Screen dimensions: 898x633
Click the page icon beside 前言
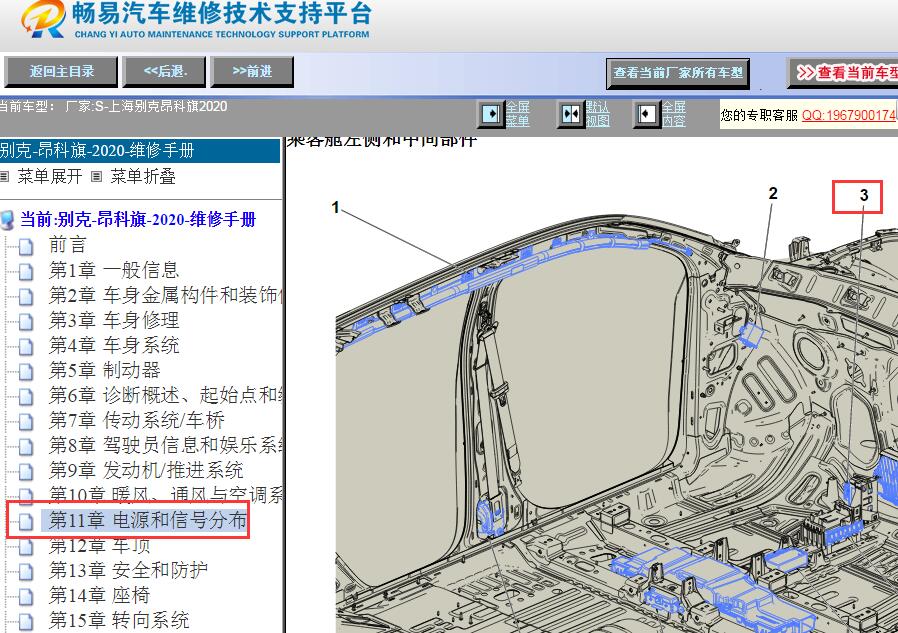pyautogui.click(x=26, y=246)
